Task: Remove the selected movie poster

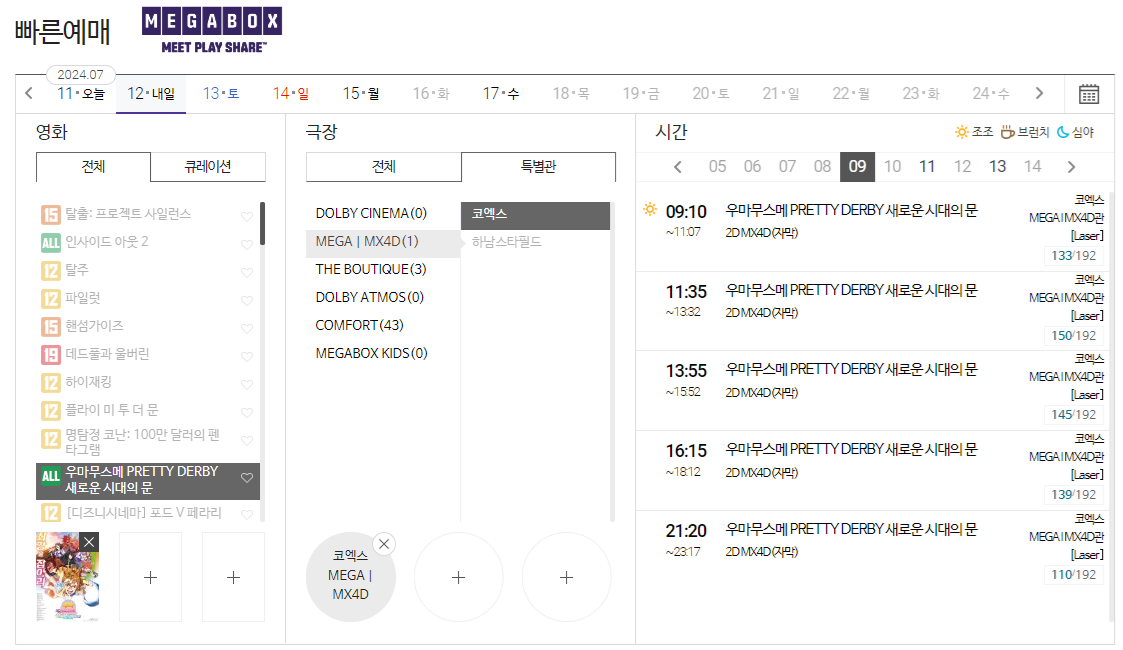Action: [89, 542]
